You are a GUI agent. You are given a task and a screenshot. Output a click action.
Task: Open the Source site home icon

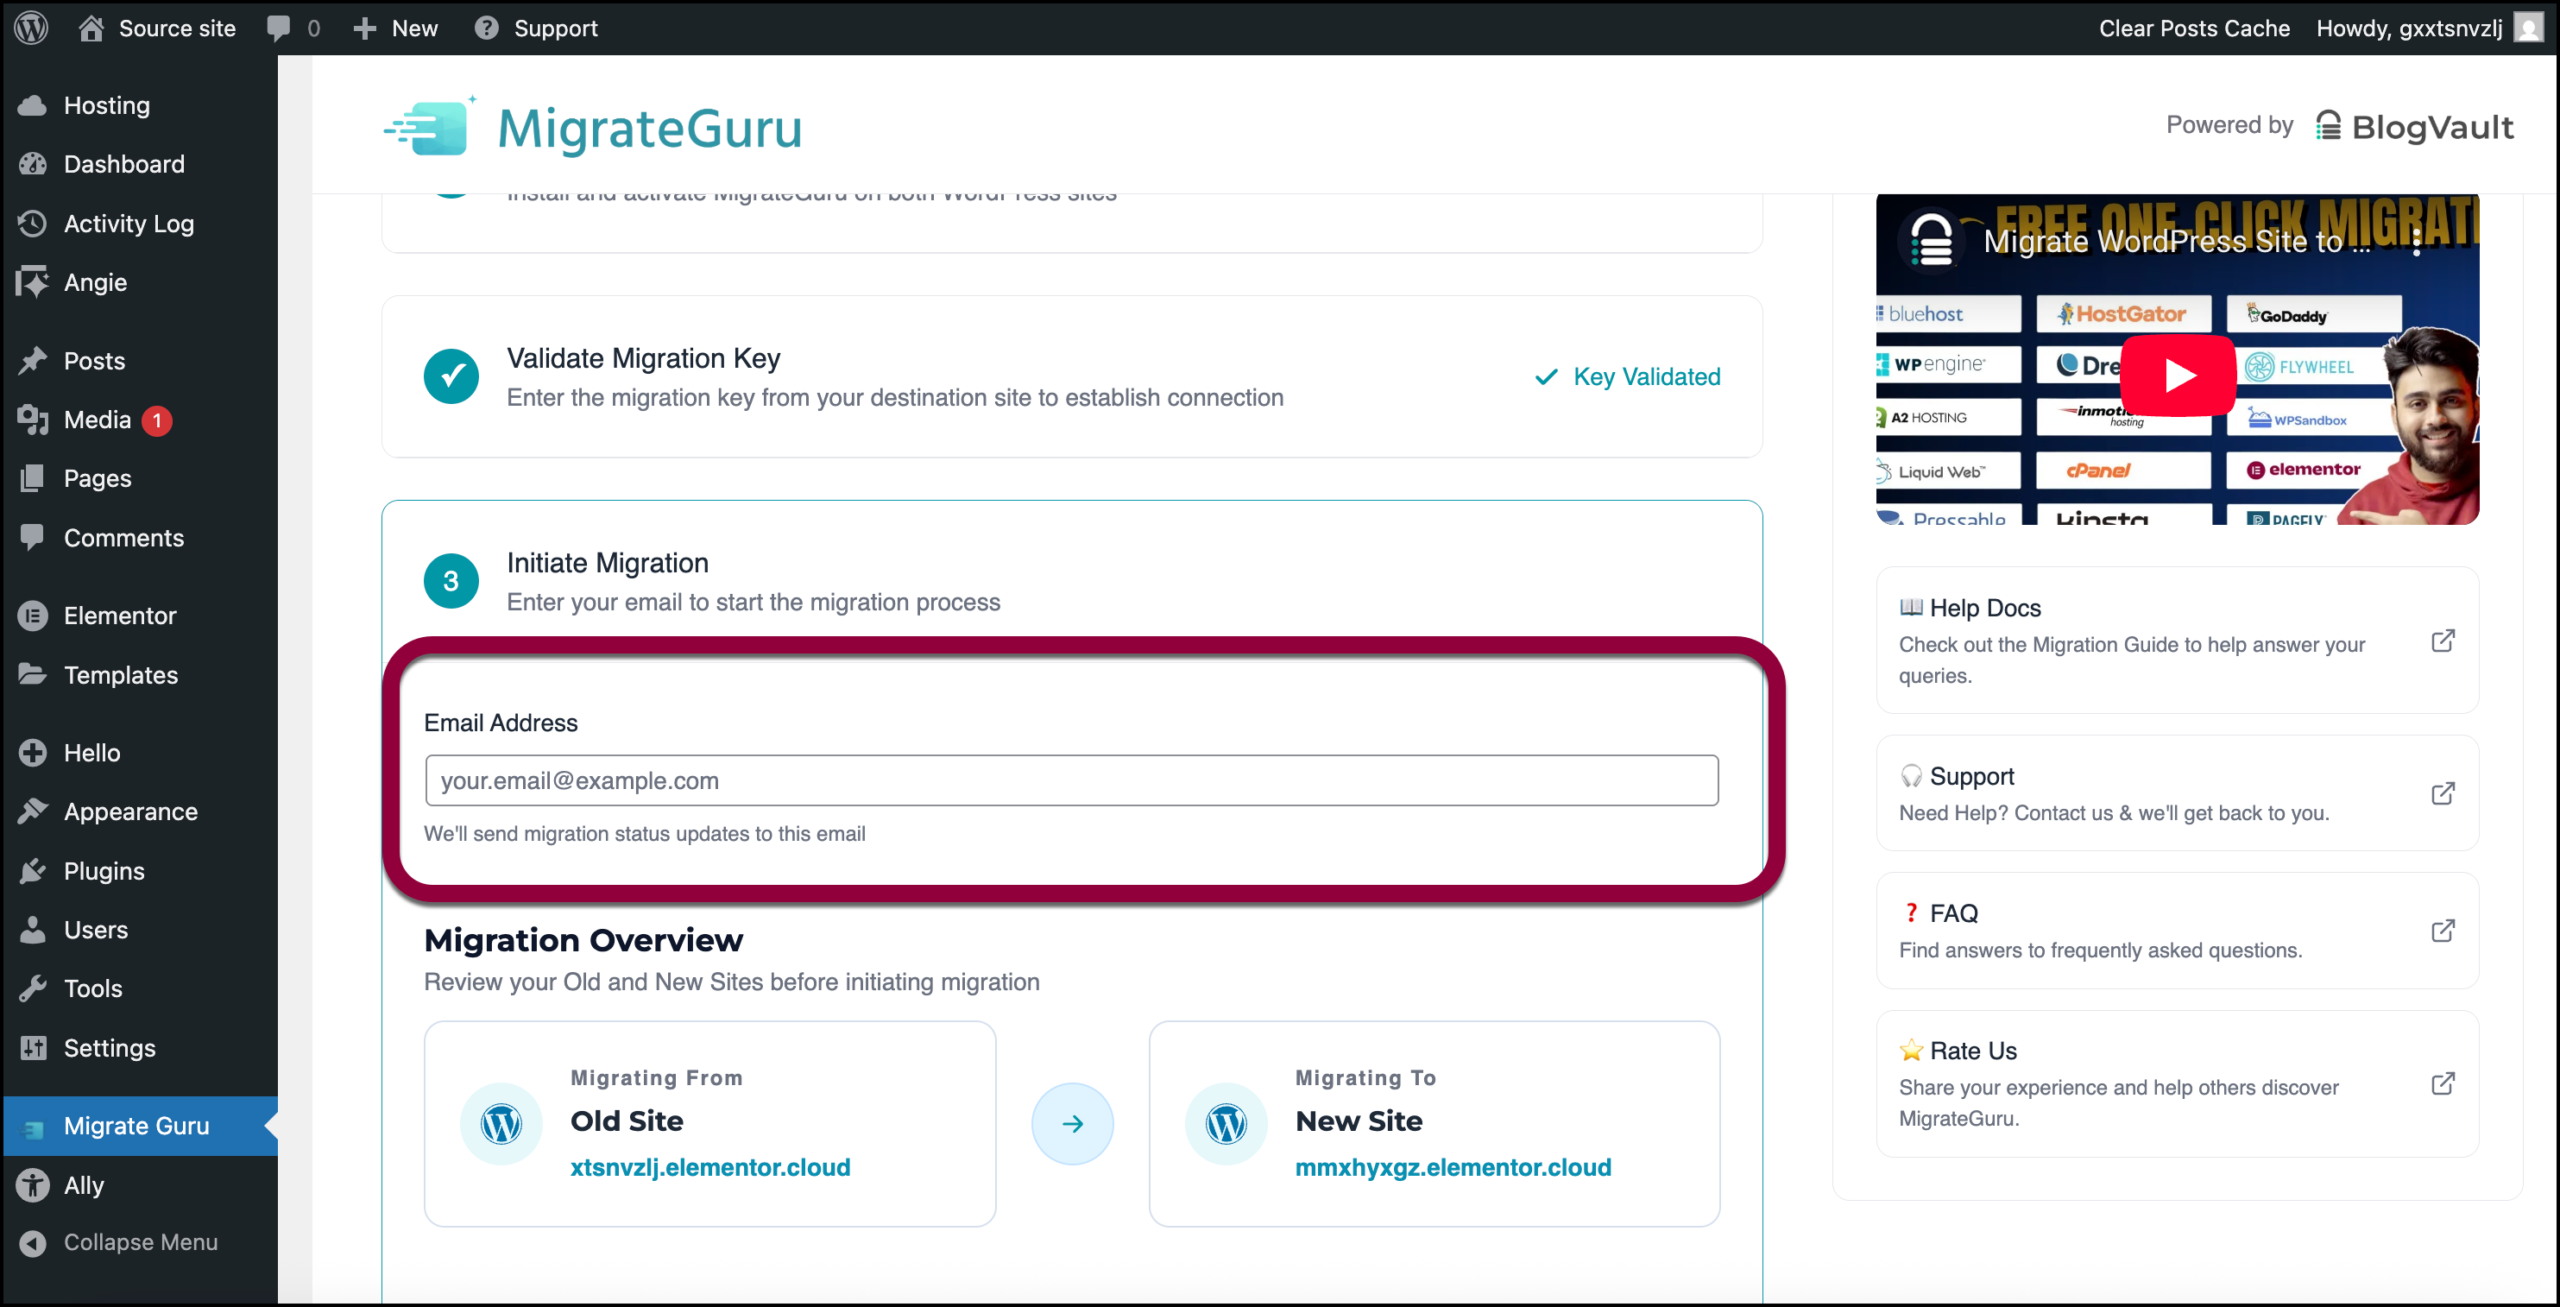tap(91, 28)
